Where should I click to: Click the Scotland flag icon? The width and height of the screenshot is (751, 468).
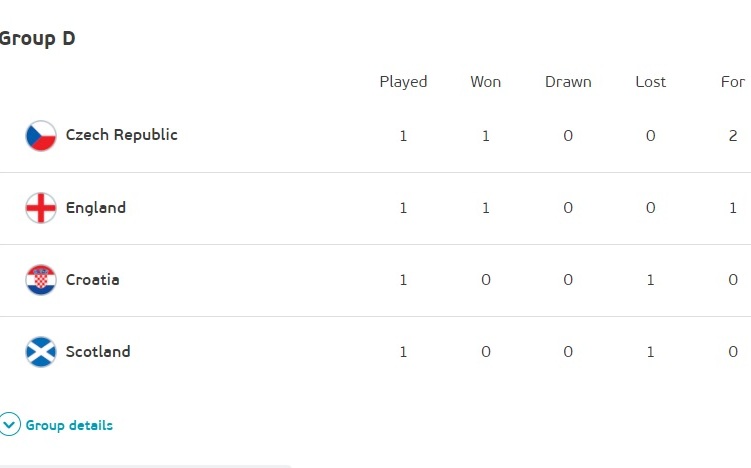pos(41,352)
